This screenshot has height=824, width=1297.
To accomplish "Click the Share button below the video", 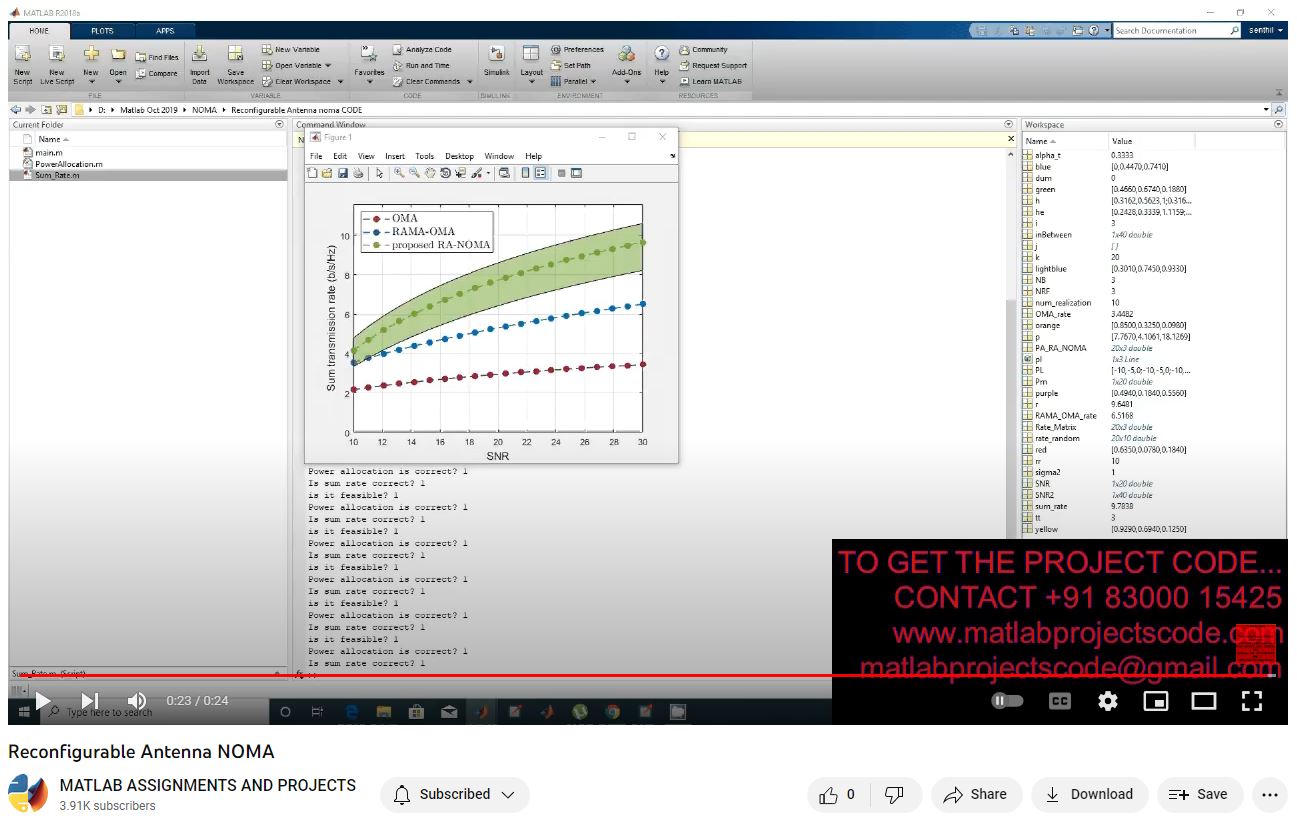I will pyautogui.click(x=976, y=794).
